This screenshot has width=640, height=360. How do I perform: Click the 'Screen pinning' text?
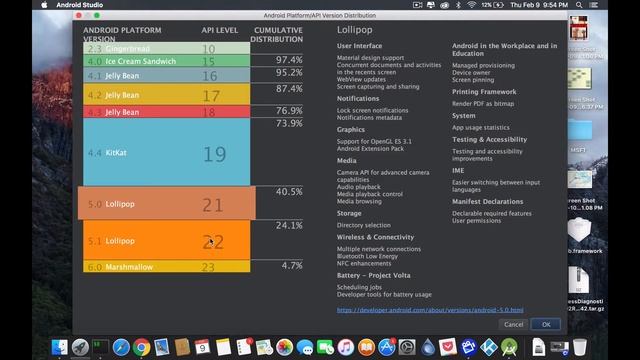point(473,80)
